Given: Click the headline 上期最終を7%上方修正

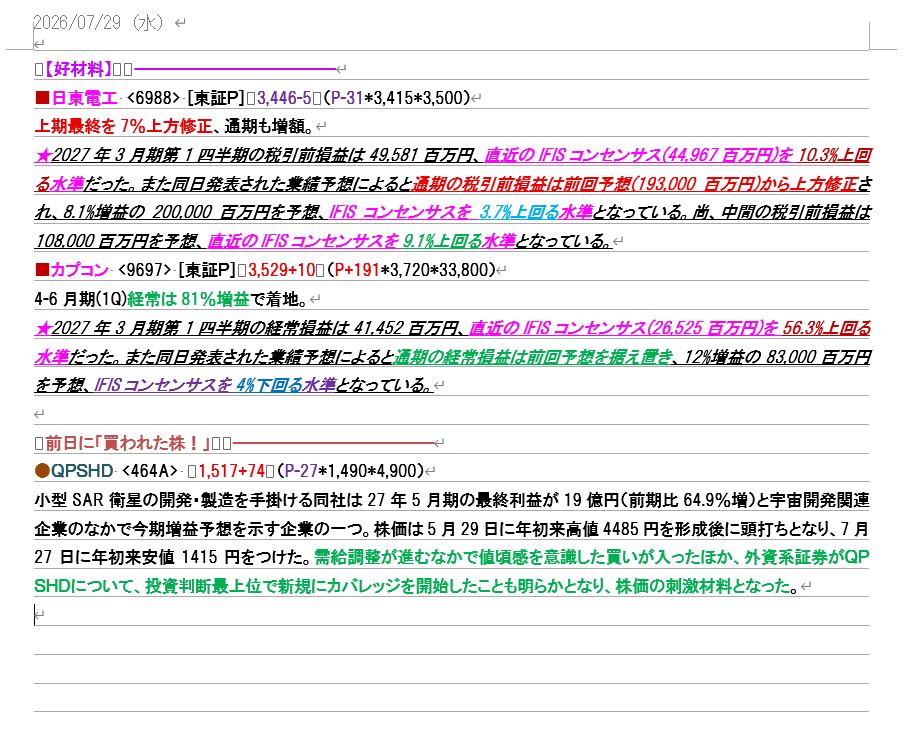Looking at the screenshot, I should point(123,126).
